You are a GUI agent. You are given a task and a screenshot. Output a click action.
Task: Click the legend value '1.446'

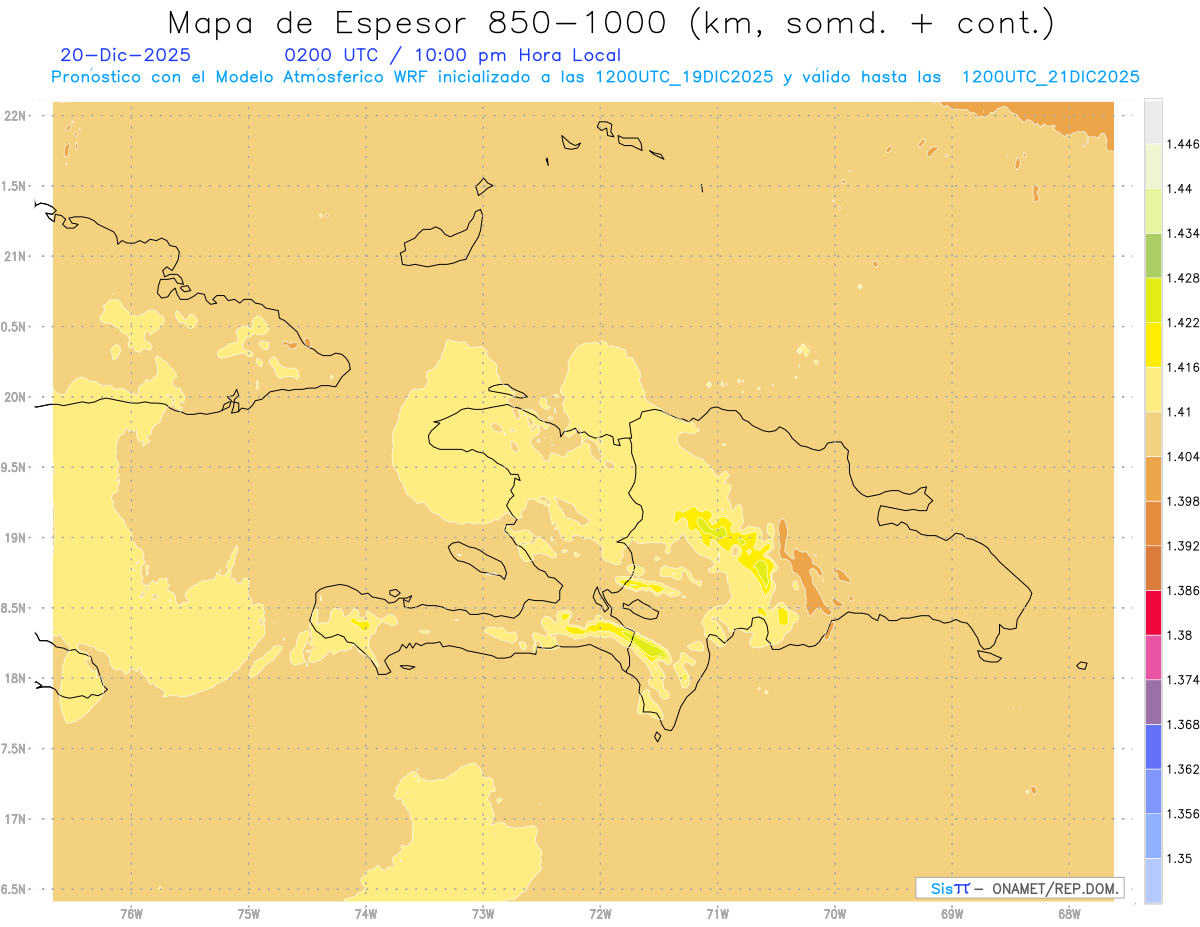pyautogui.click(x=1182, y=144)
